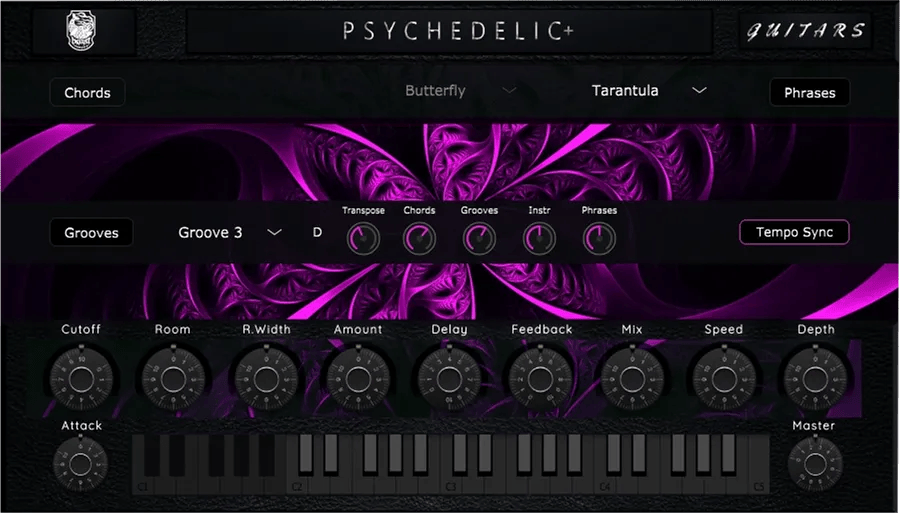Expand the Butterfly dropdown chevron

[509, 91]
